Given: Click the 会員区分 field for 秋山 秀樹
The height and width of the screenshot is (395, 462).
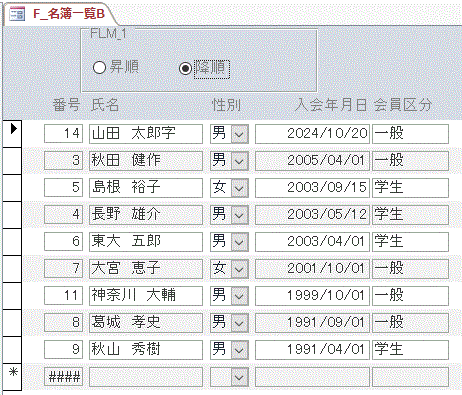Looking at the screenshot, I should (x=410, y=350).
